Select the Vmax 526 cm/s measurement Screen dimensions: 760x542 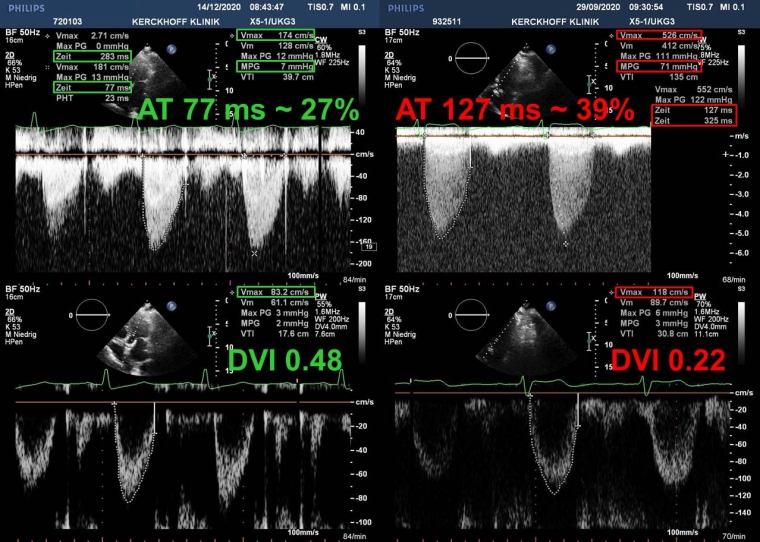(659, 35)
